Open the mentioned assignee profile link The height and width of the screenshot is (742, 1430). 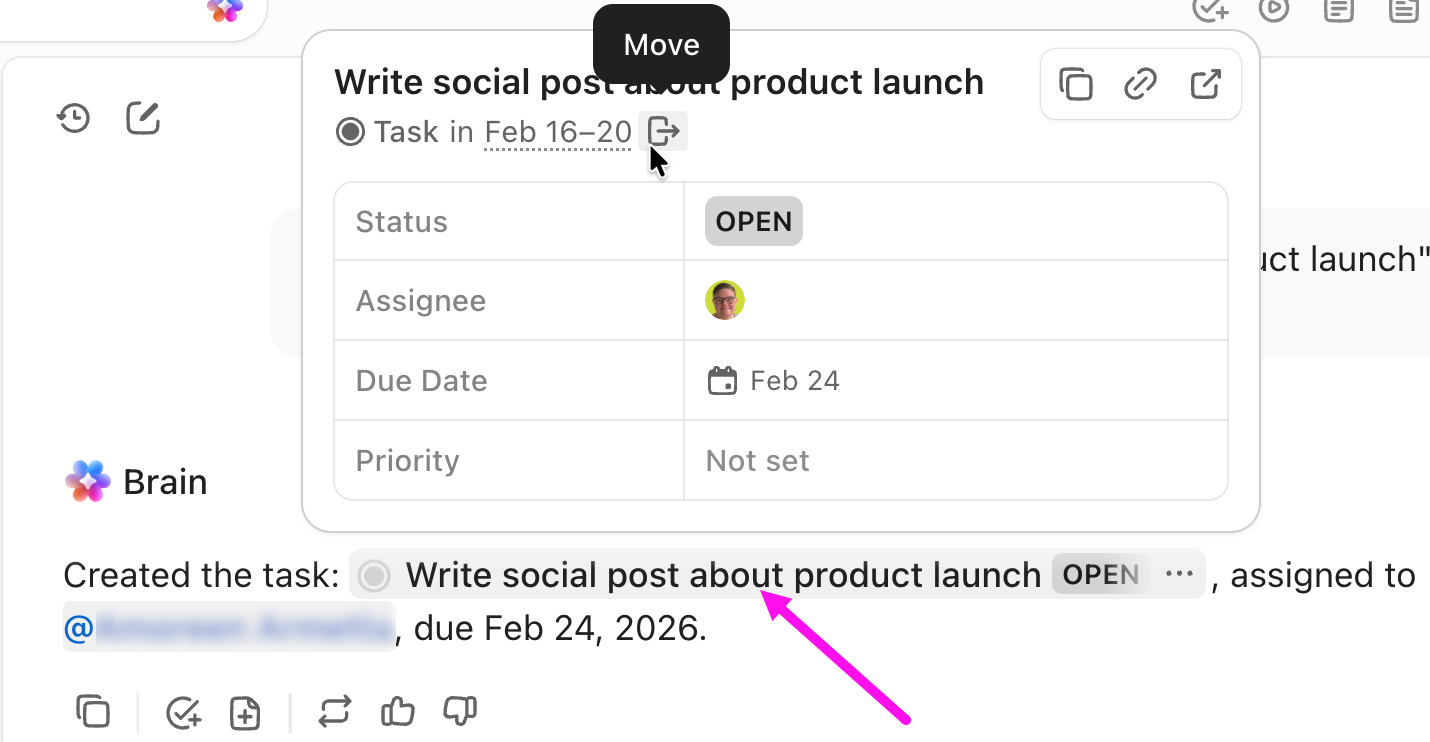click(x=228, y=627)
